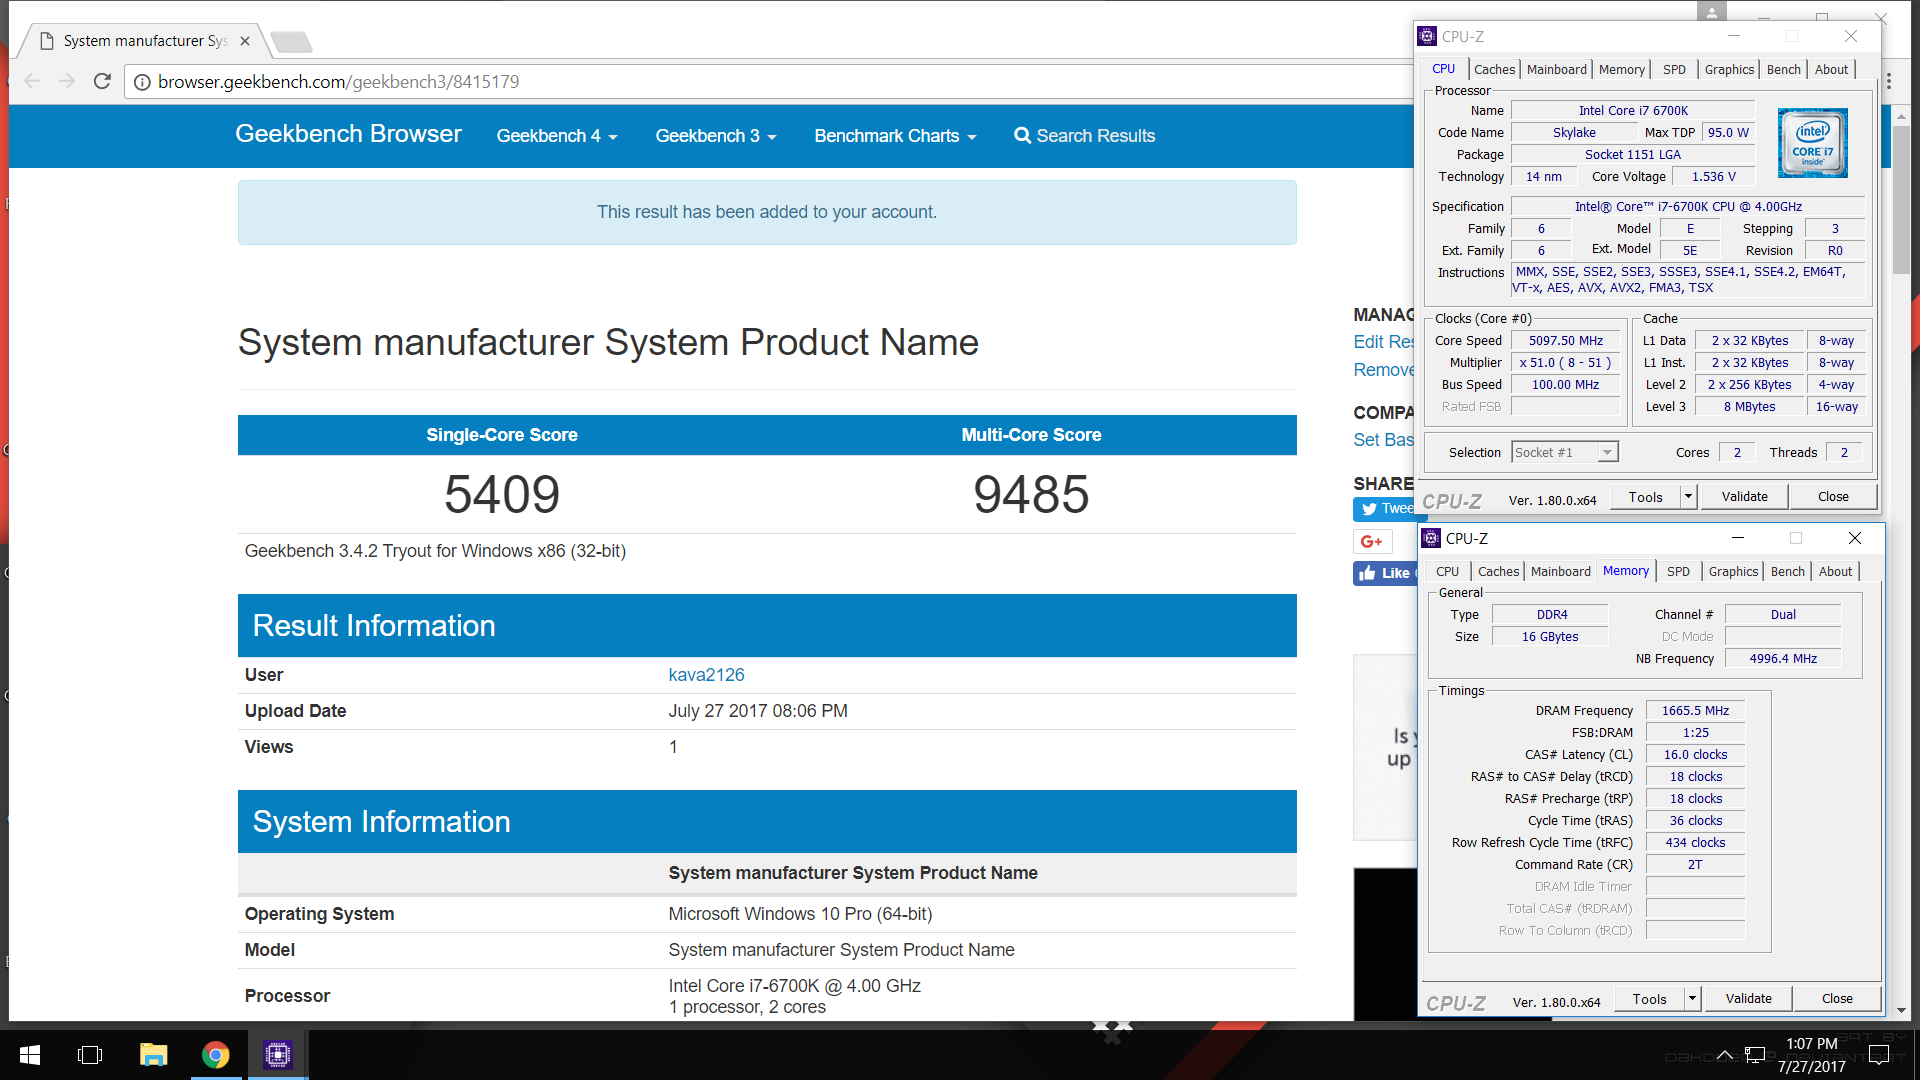
Task: Reload the Geekbench page
Action: tap(102, 81)
